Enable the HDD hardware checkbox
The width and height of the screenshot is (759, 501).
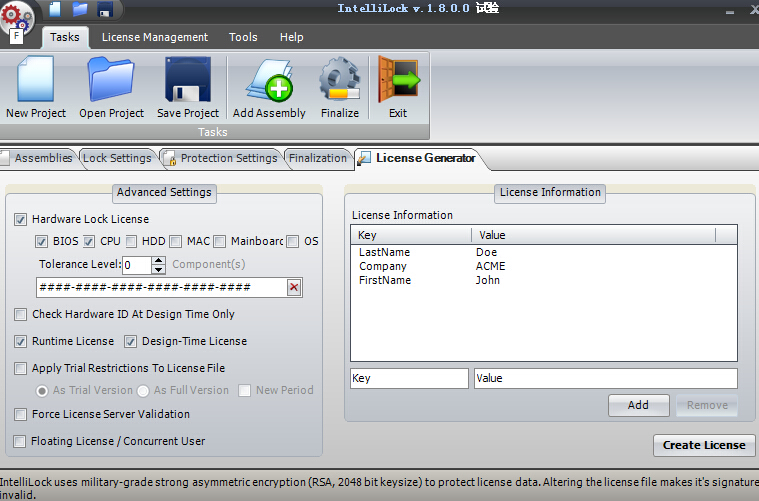tap(131, 241)
